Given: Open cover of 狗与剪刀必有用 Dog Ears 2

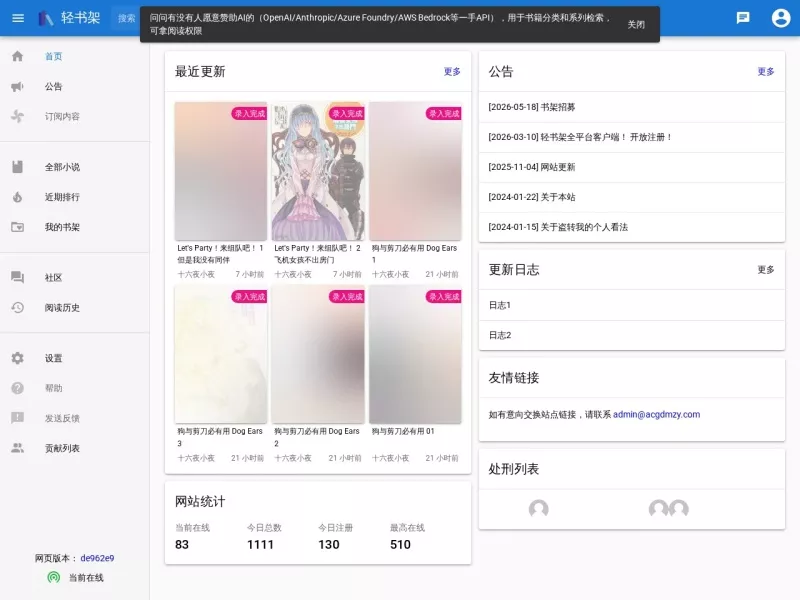Looking at the screenshot, I should click(318, 354).
